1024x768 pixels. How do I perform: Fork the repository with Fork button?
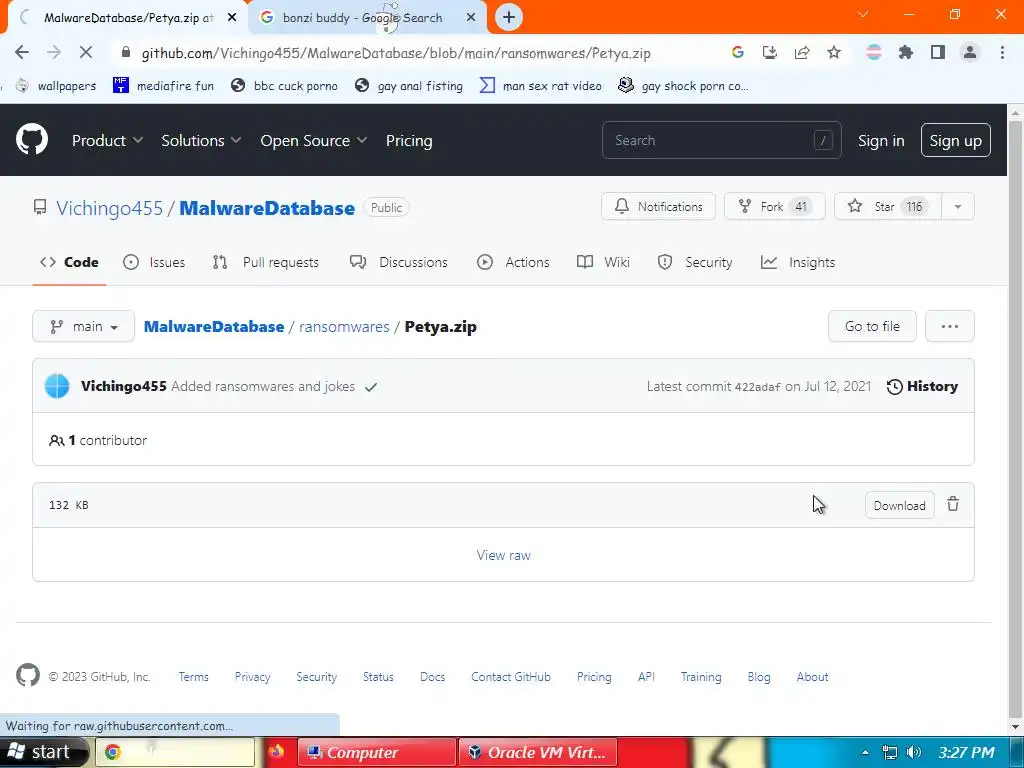[x=775, y=206]
